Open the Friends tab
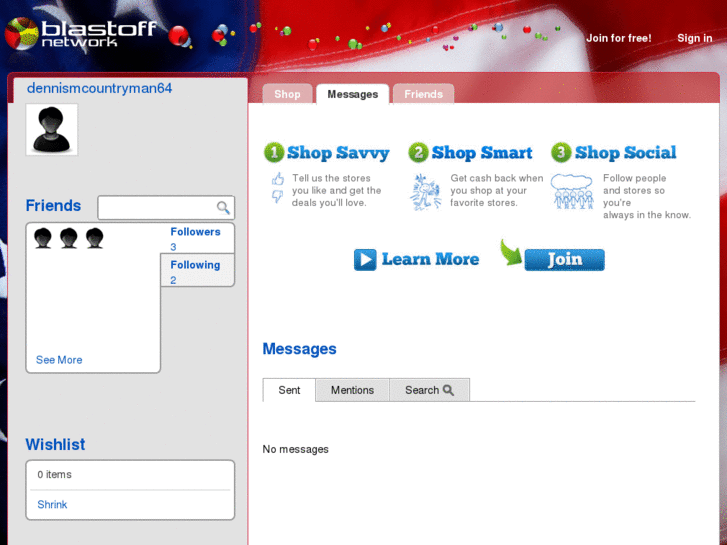Screen dimensions: 727x545 pos(423,94)
